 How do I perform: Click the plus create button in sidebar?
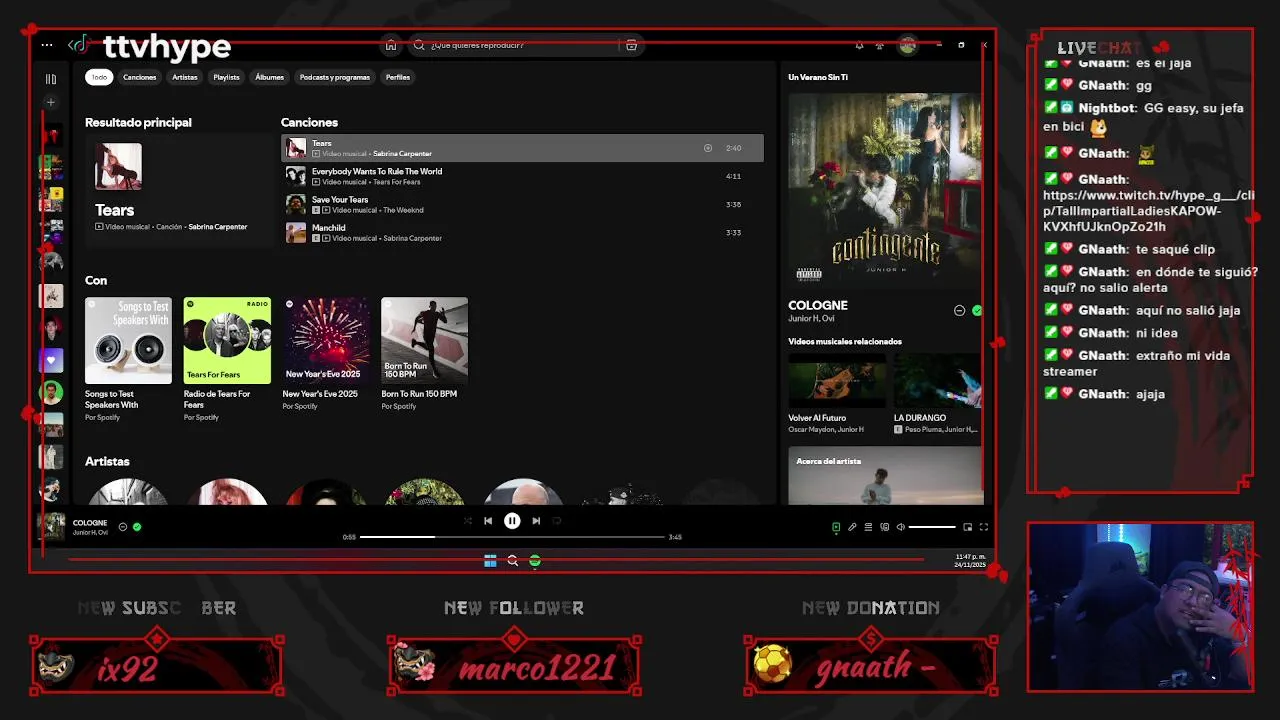[x=51, y=102]
